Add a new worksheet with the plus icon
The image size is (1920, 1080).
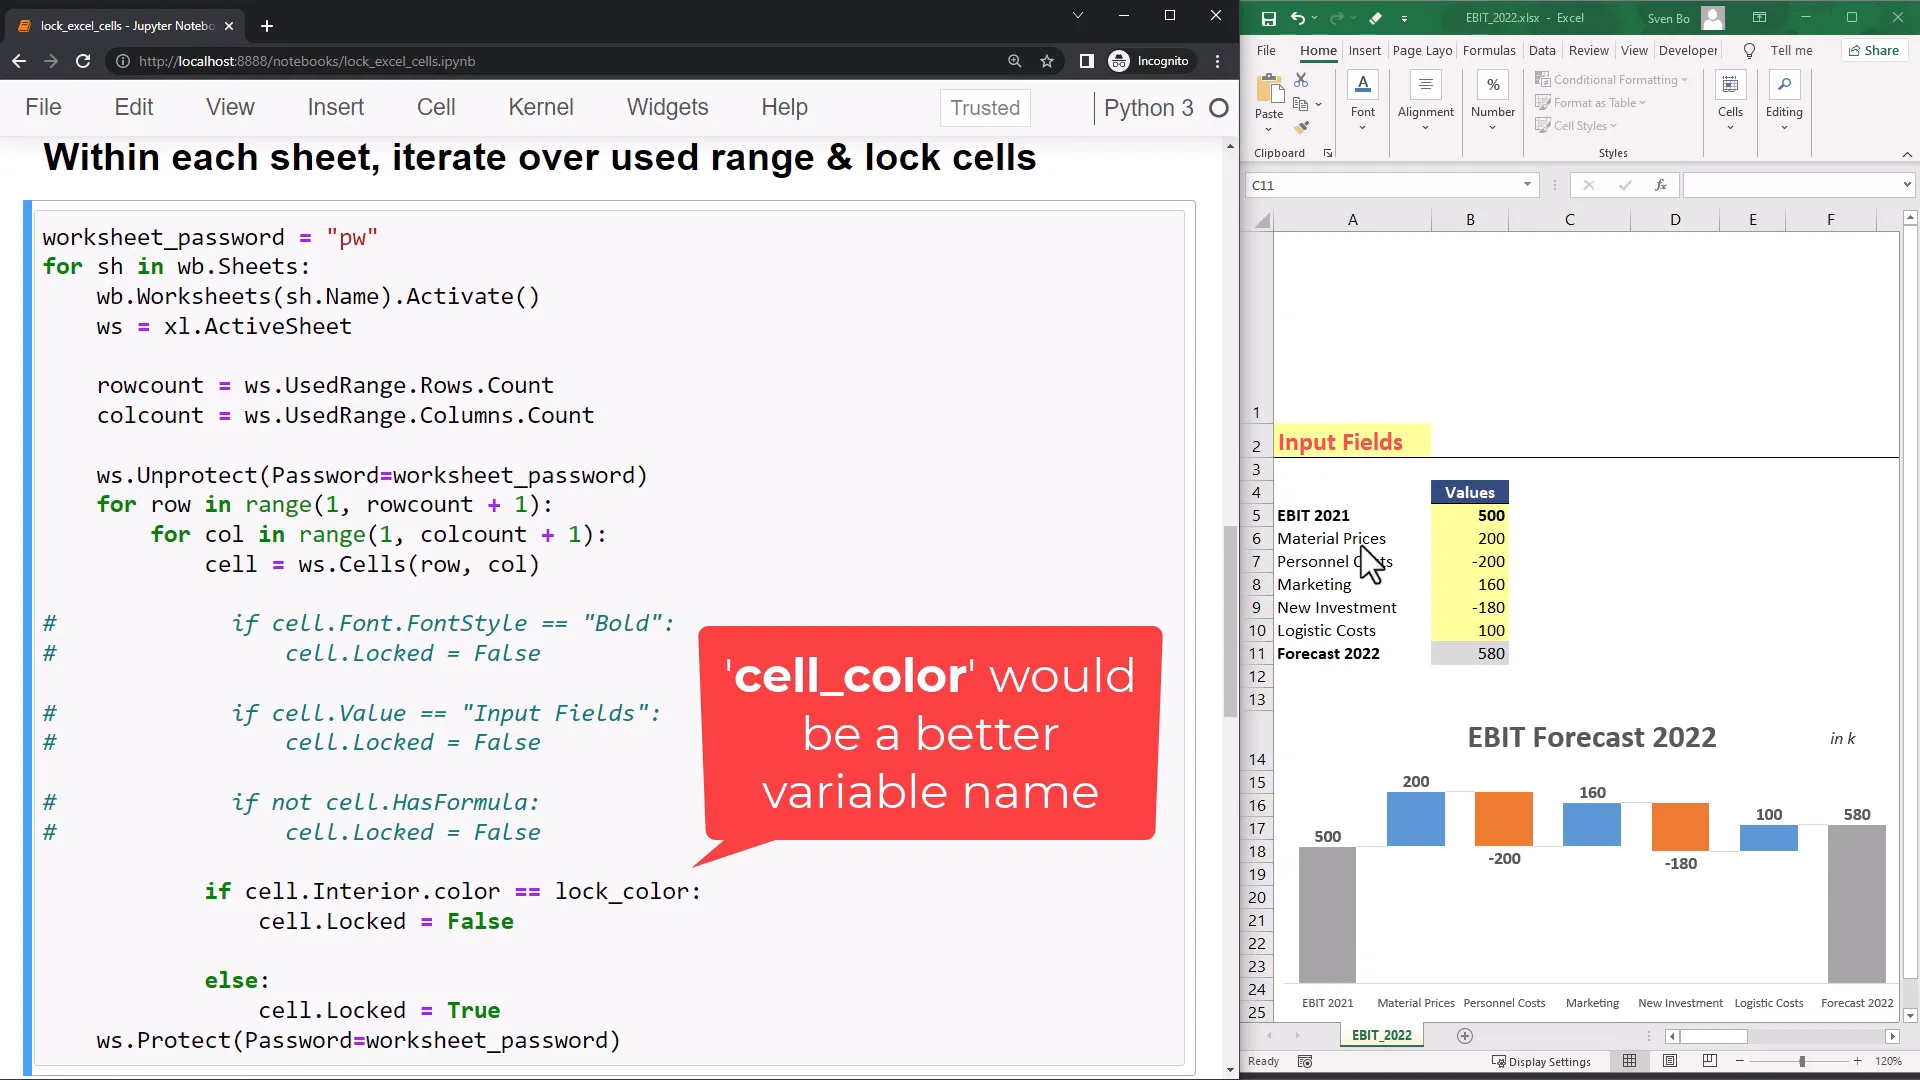pyautogui.click(x=1464, y=1036)
